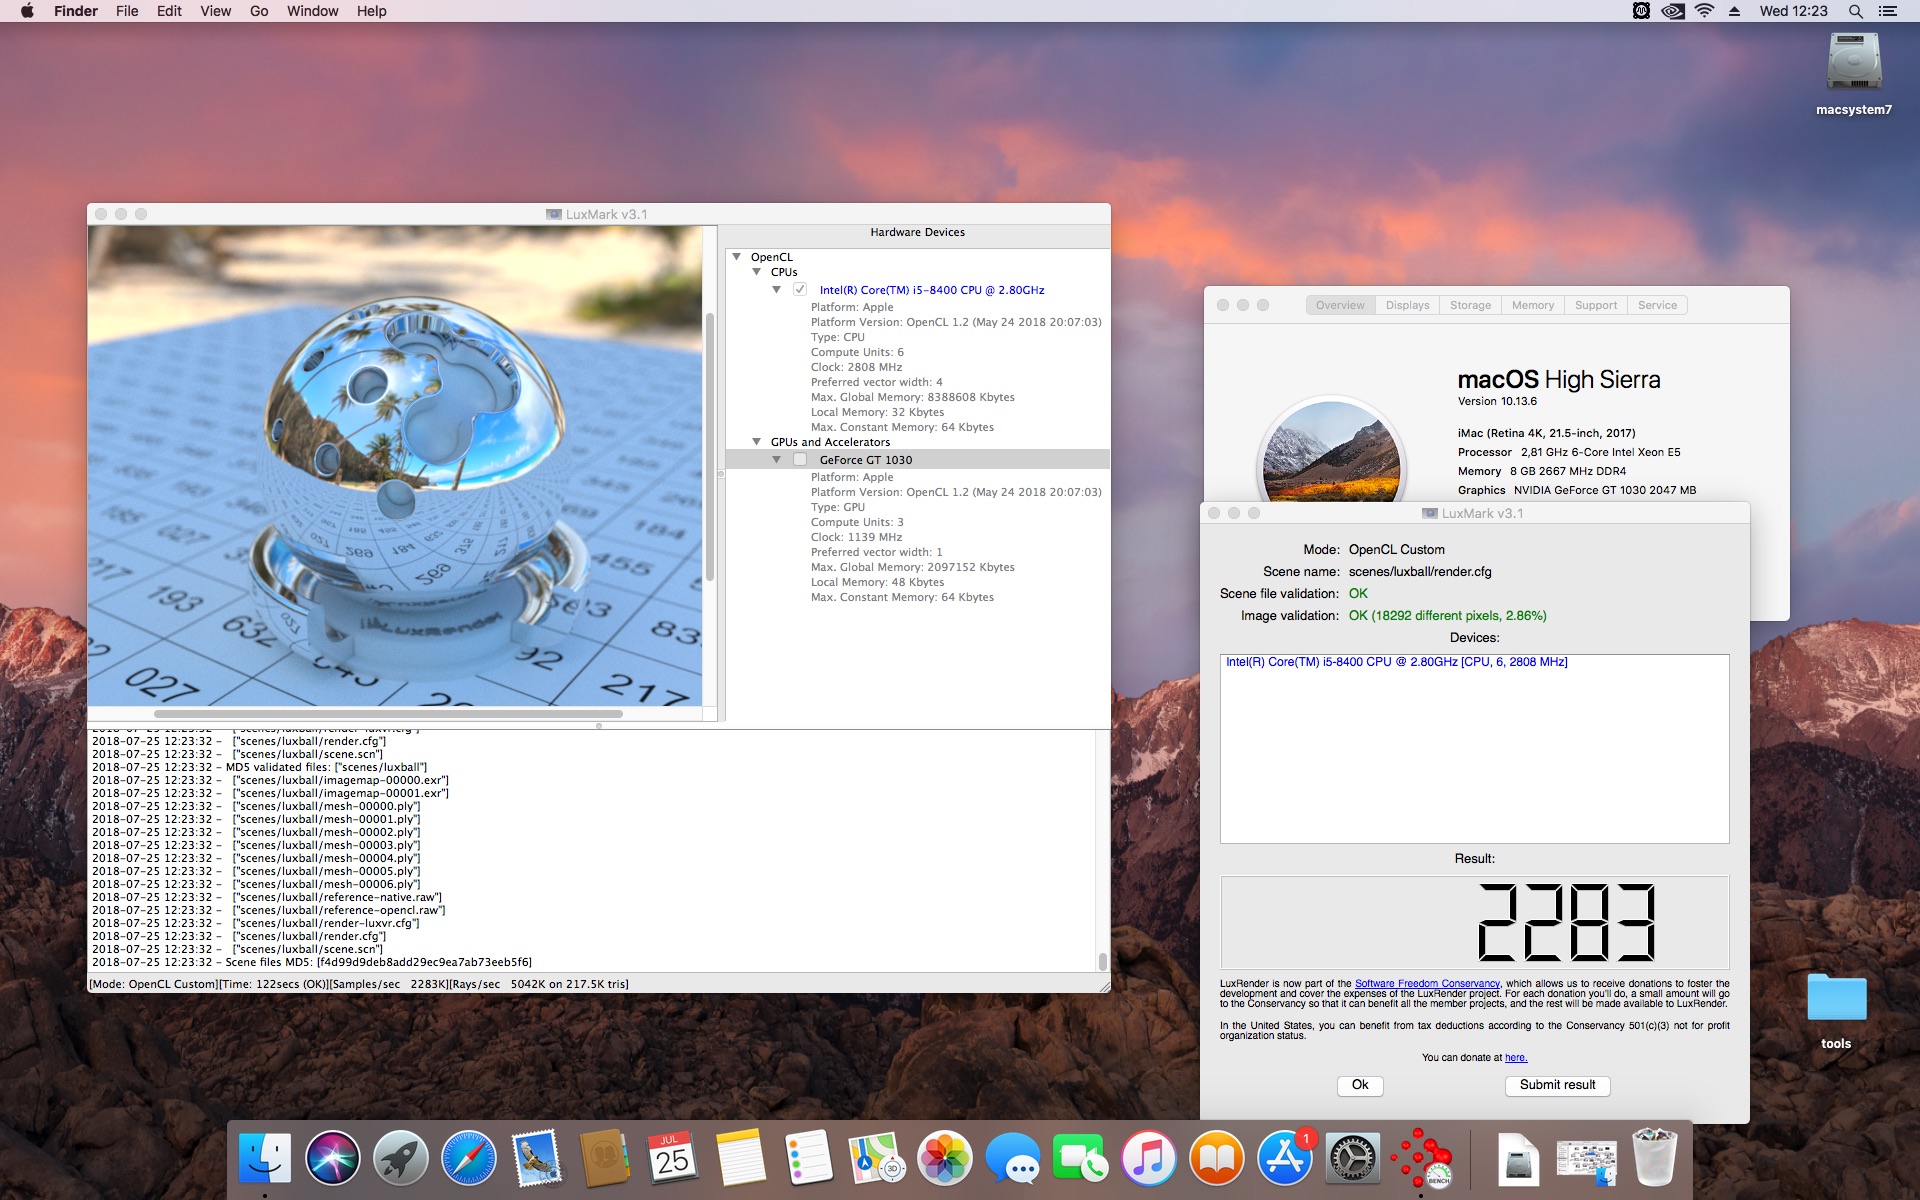Uncheck the Intel Core i5-8400 CPU device
This screenshot has width=1920, height=1200.
[x=800, y=290]
